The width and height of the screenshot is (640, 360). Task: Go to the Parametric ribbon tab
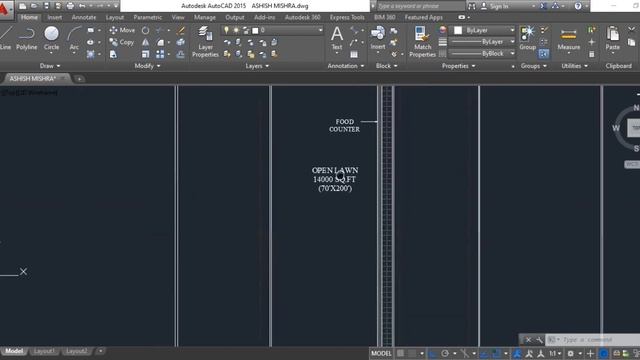coord(147,17)
